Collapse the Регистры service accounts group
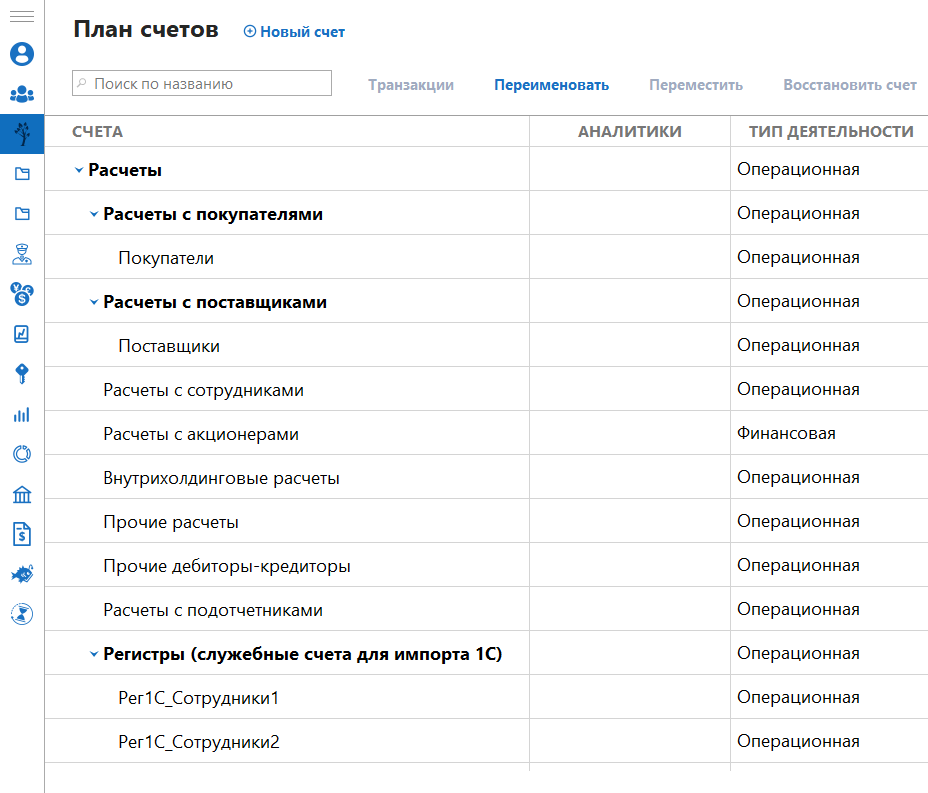 coord(94,654)
